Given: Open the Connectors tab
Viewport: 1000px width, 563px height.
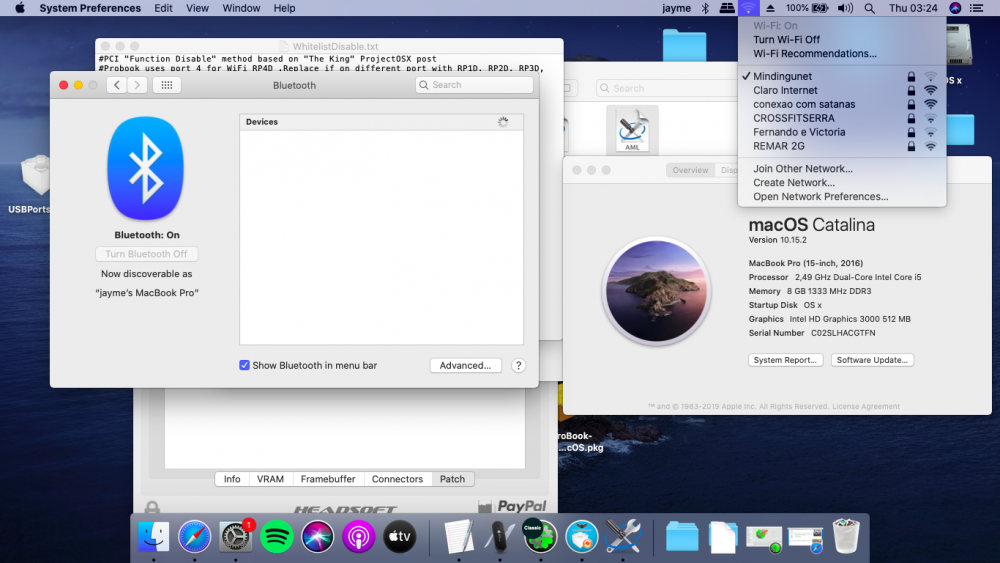Looking at the screenshot, I should click(397, 479).
